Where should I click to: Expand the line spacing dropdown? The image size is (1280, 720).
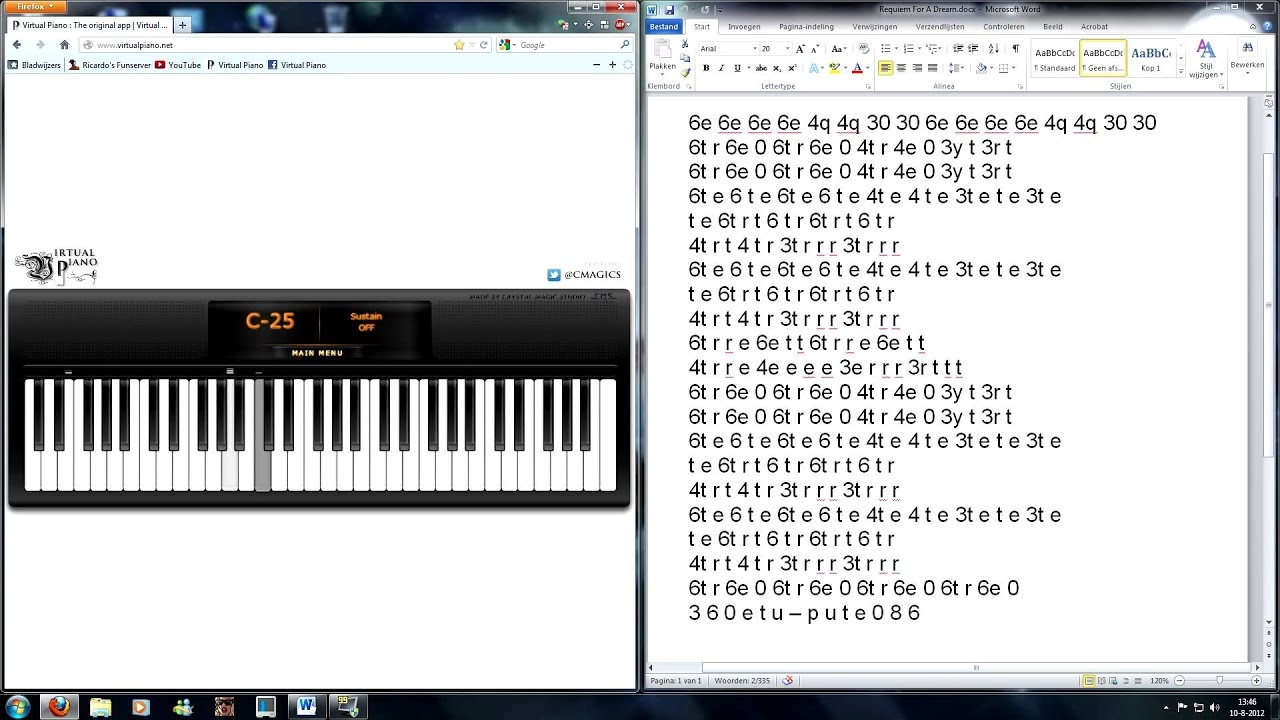tap(955, 68)
